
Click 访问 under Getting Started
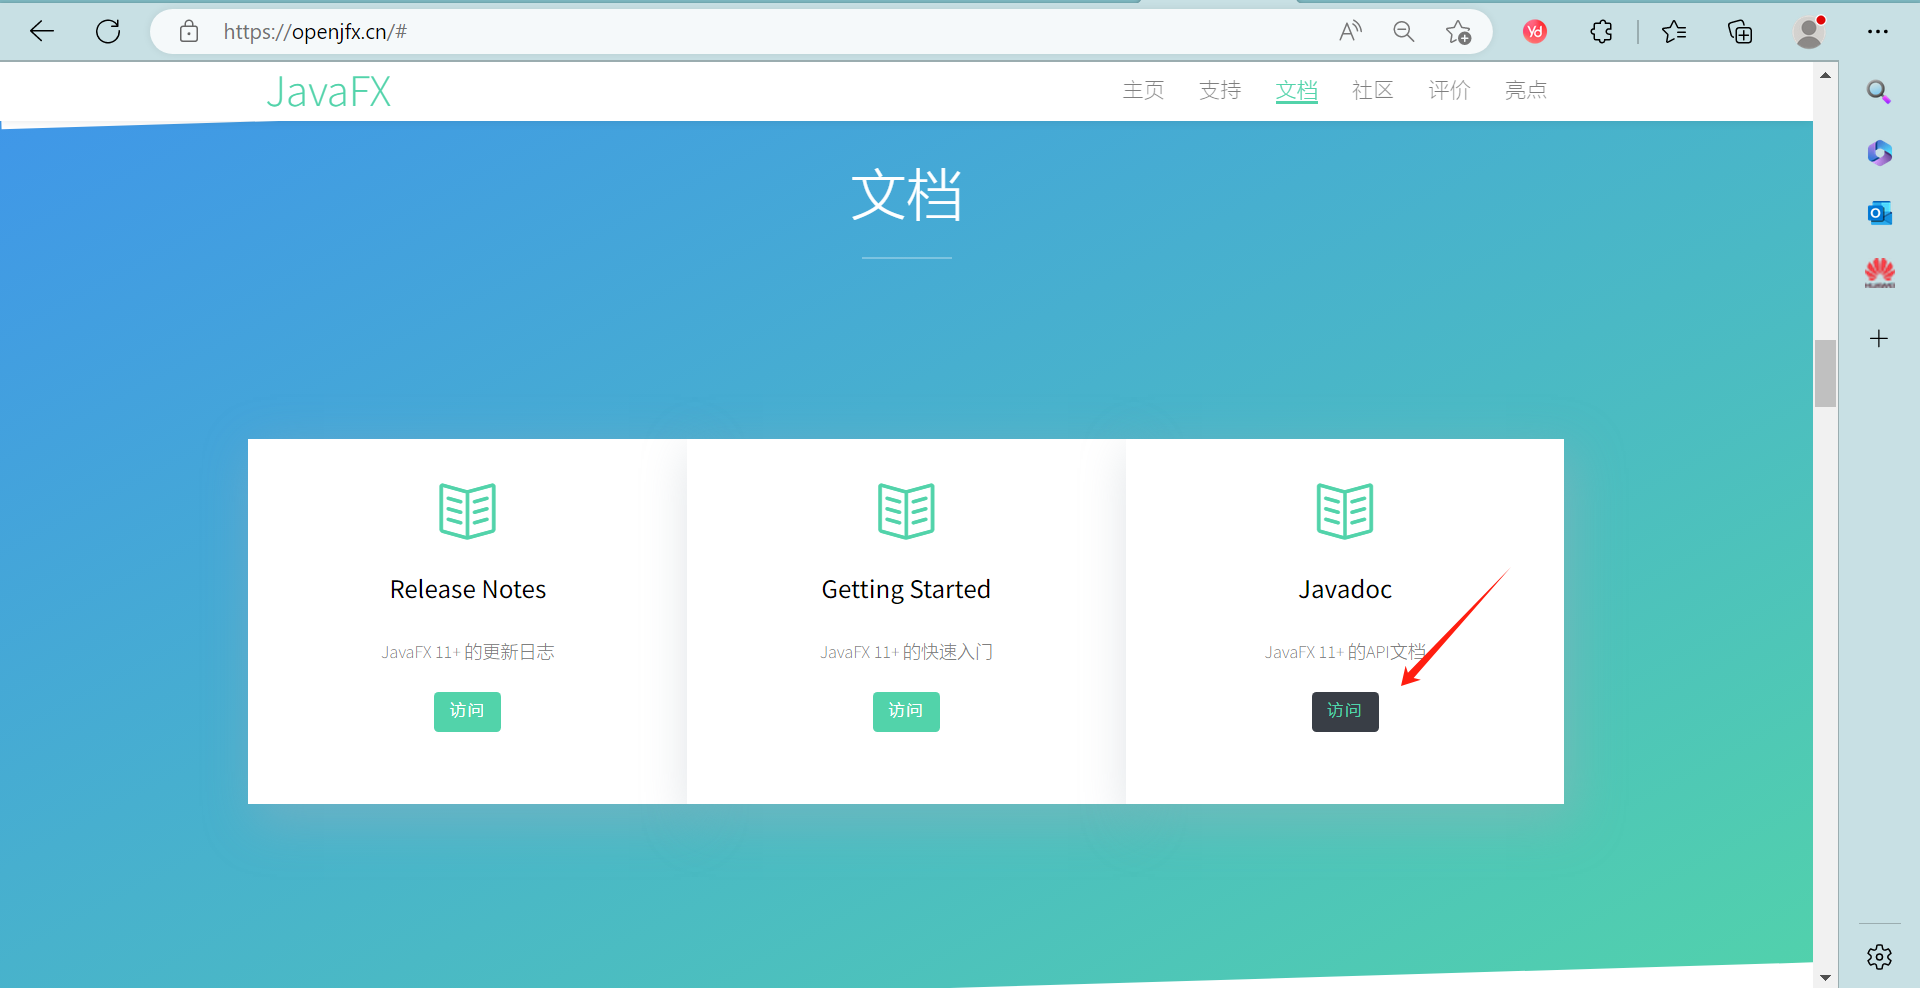click(906, 711)
